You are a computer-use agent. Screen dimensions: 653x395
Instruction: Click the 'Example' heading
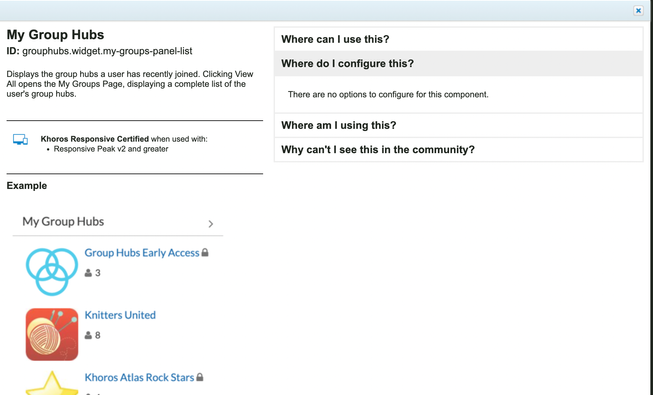coord(27,186)
